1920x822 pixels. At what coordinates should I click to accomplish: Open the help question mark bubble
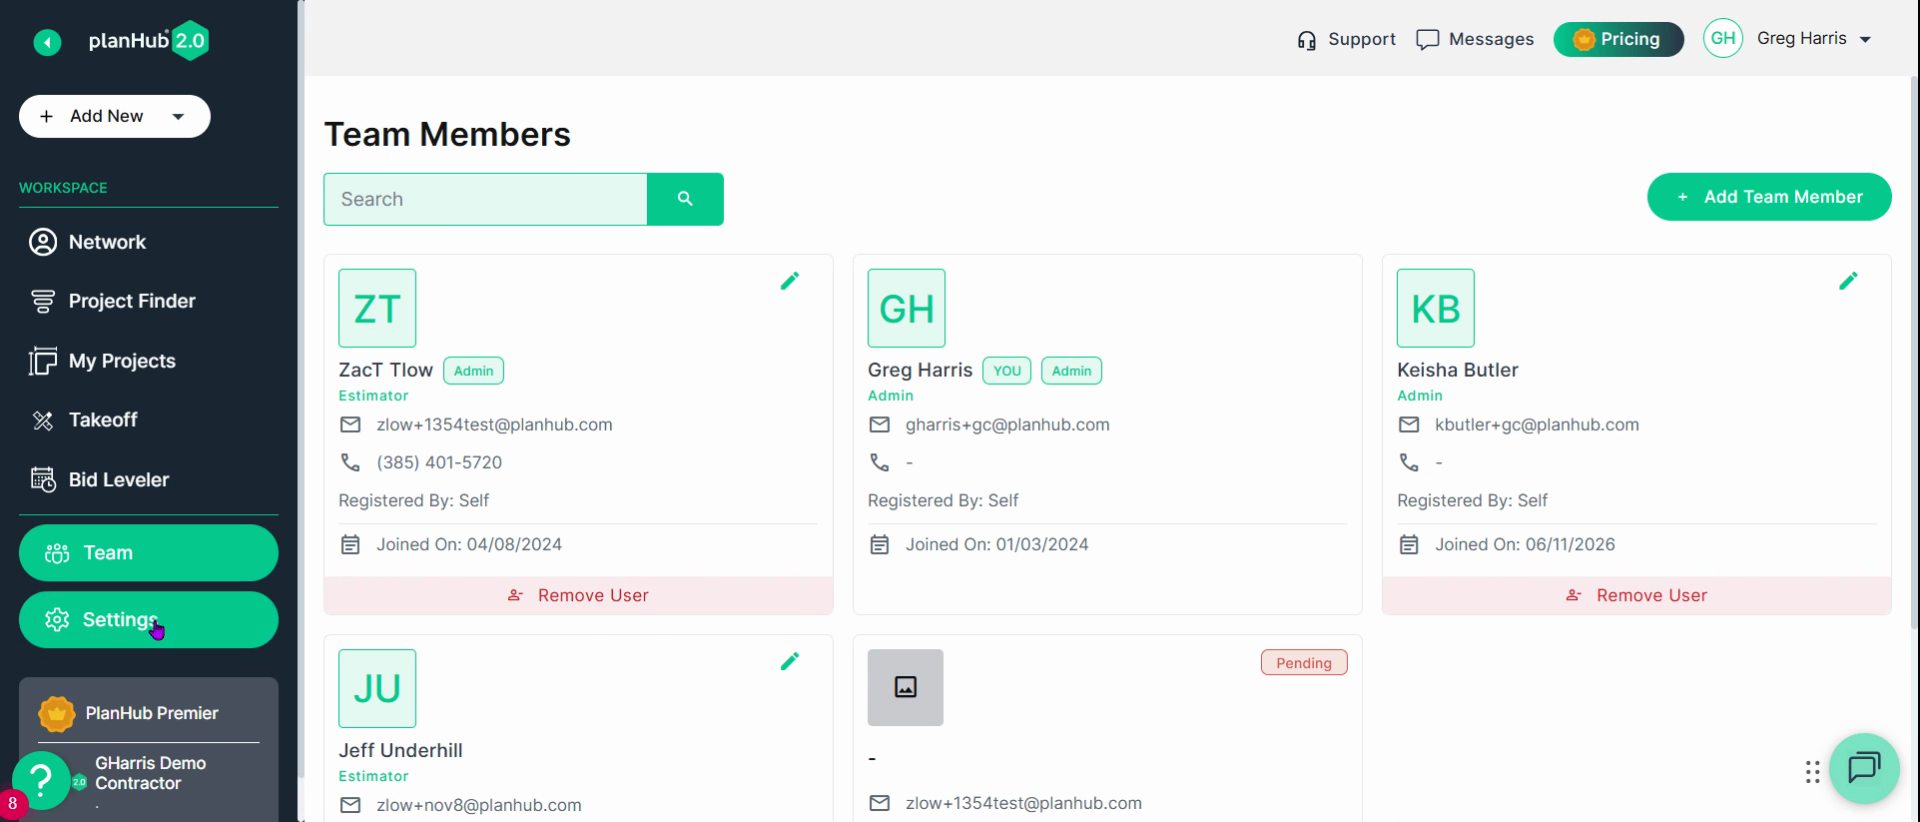(x=41, y=780)
